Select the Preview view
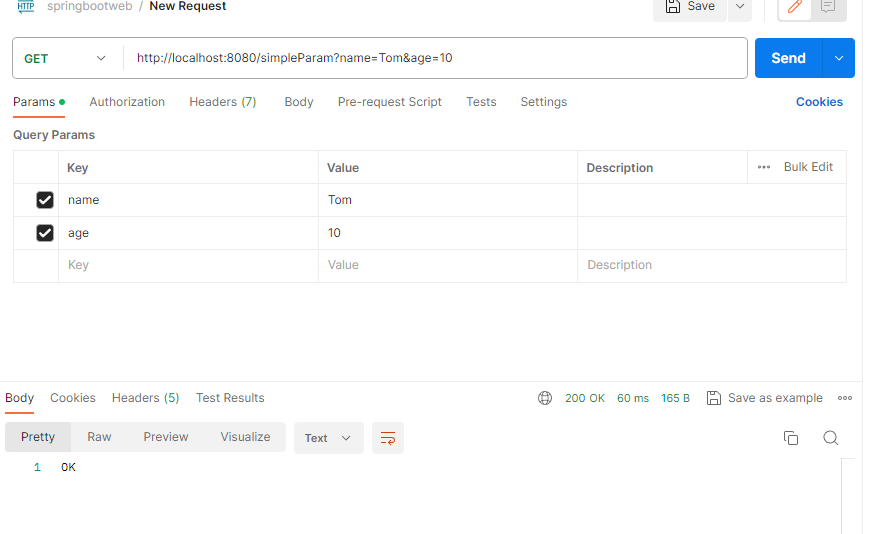This screenshot has width=871, height=534. tap(166, 437)
